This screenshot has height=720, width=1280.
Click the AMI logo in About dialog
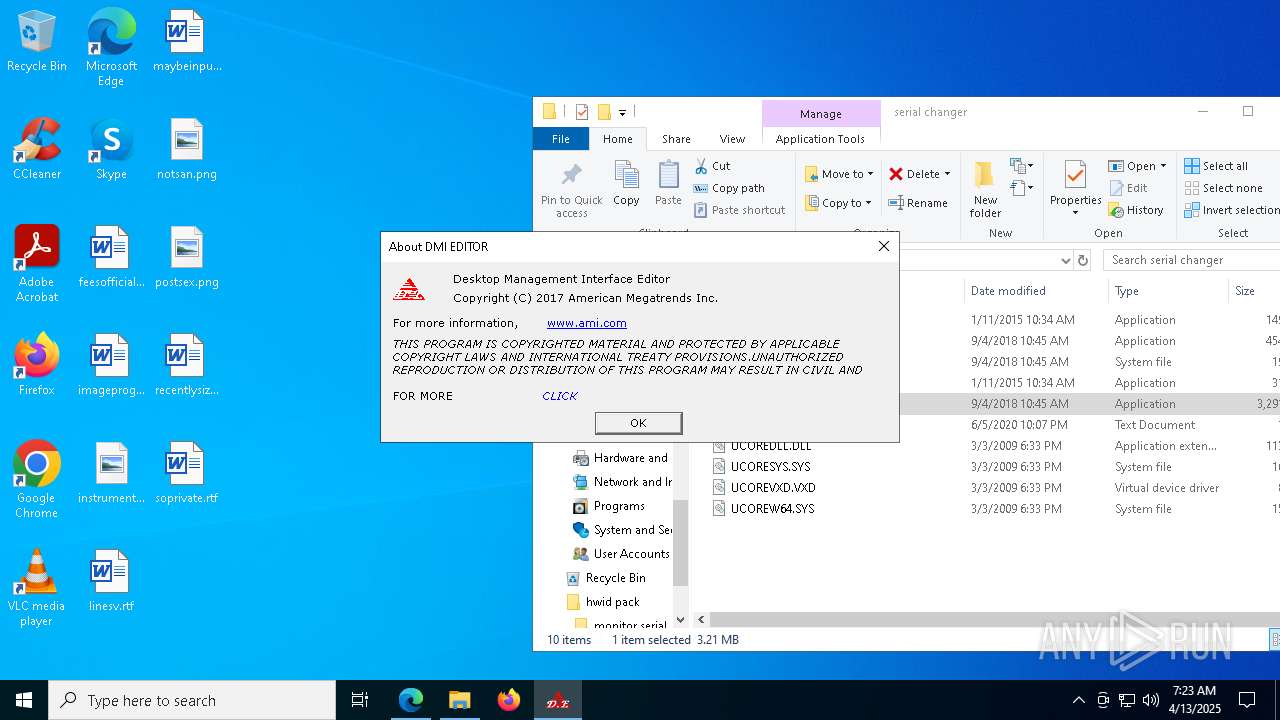pyautogui.click(x=409, y=290)
